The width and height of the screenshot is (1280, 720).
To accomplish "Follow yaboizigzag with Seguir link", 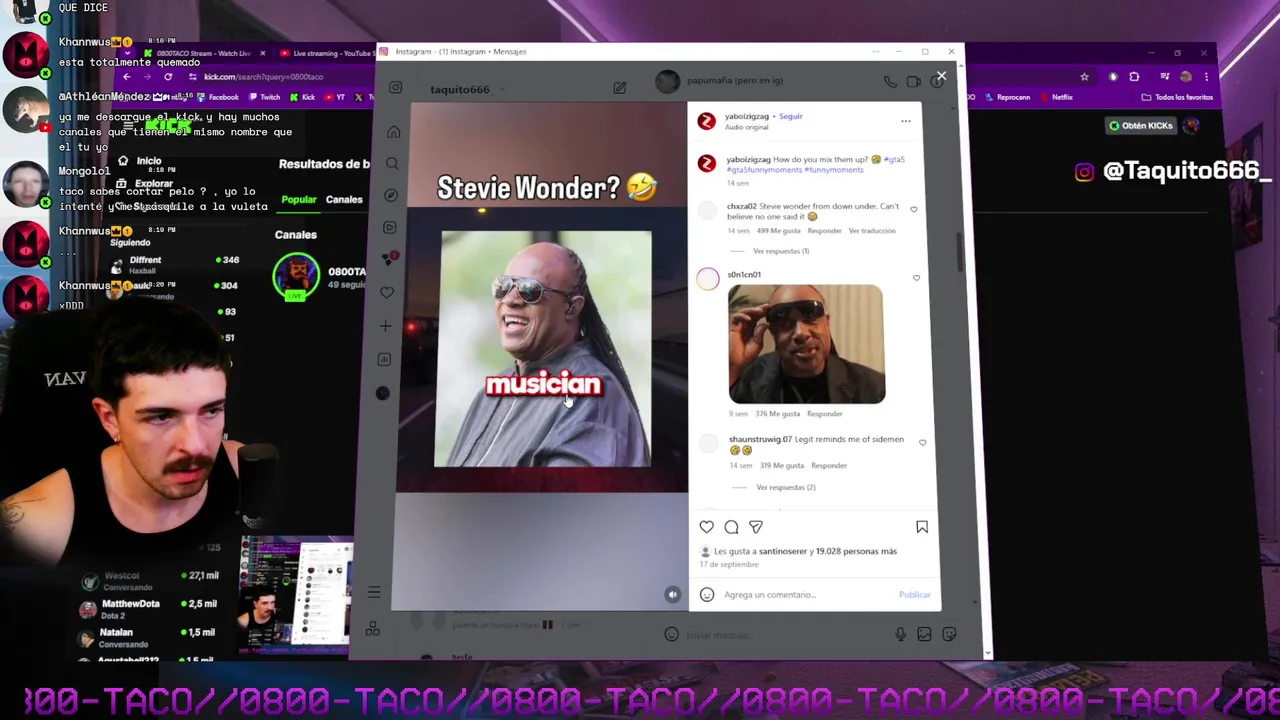I will click(791, 116).
